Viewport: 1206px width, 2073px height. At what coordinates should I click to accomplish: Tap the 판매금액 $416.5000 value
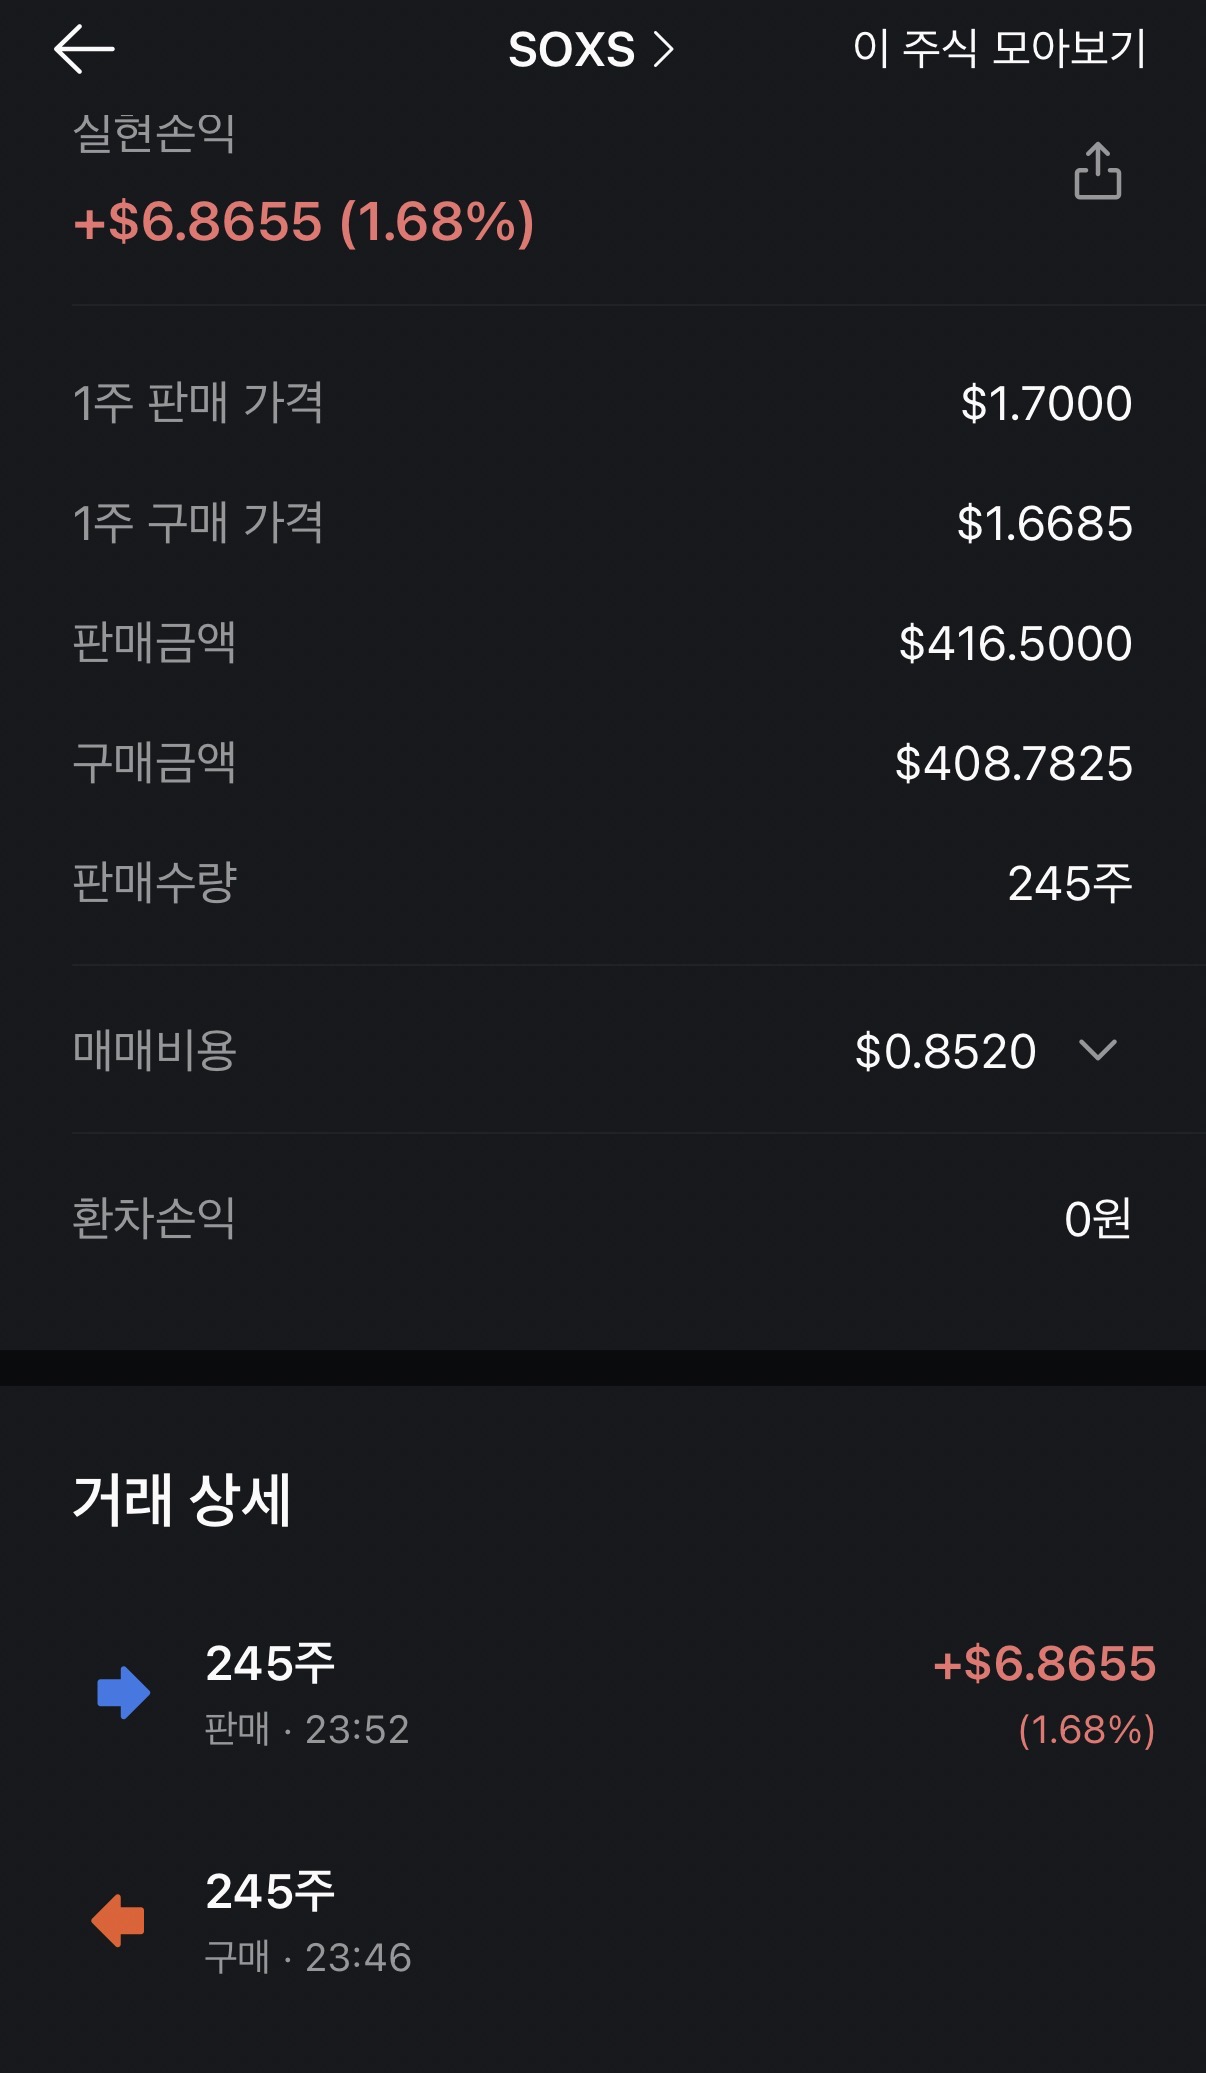[x=1015, y=643]
